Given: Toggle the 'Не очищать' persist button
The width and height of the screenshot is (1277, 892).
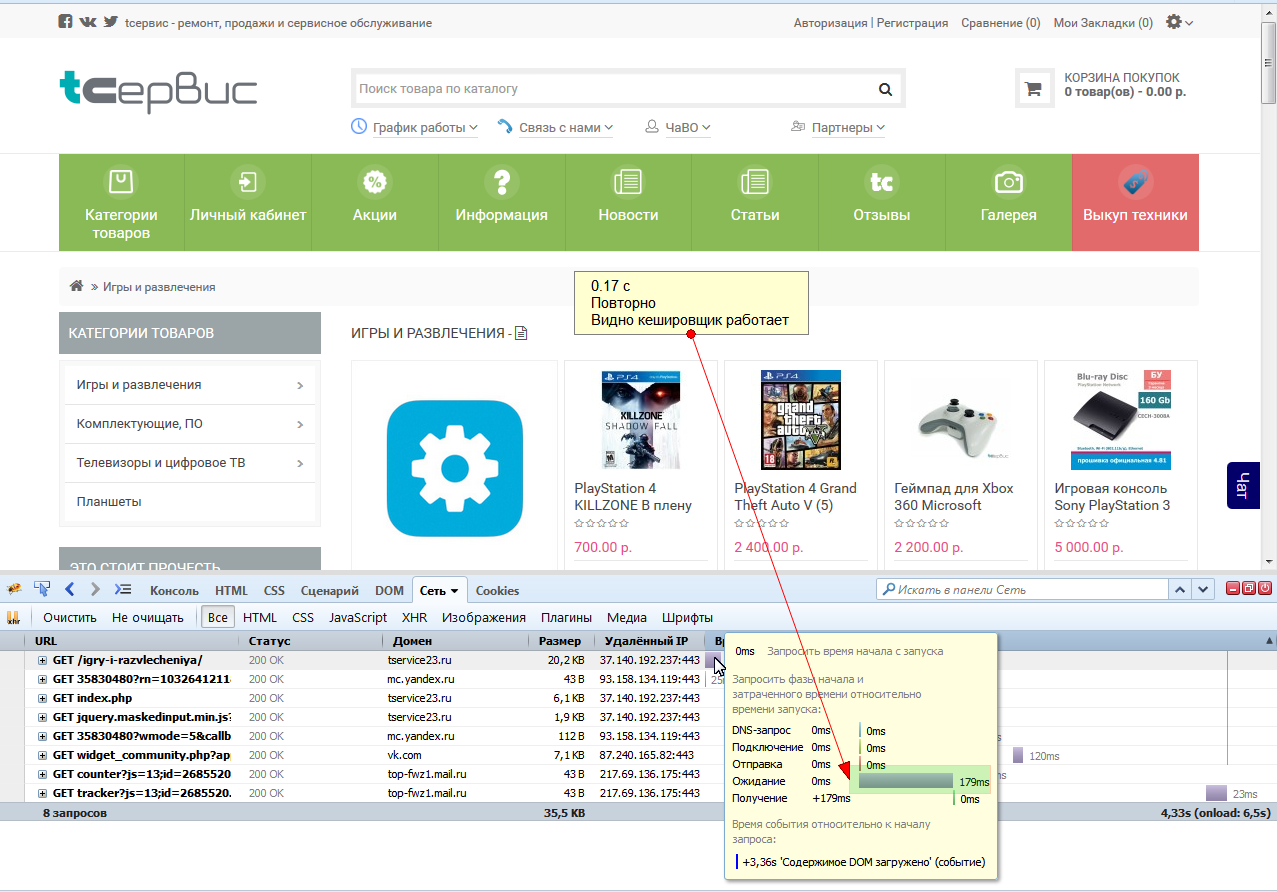Looking at the screenshot, I should [x=147, y=617].
